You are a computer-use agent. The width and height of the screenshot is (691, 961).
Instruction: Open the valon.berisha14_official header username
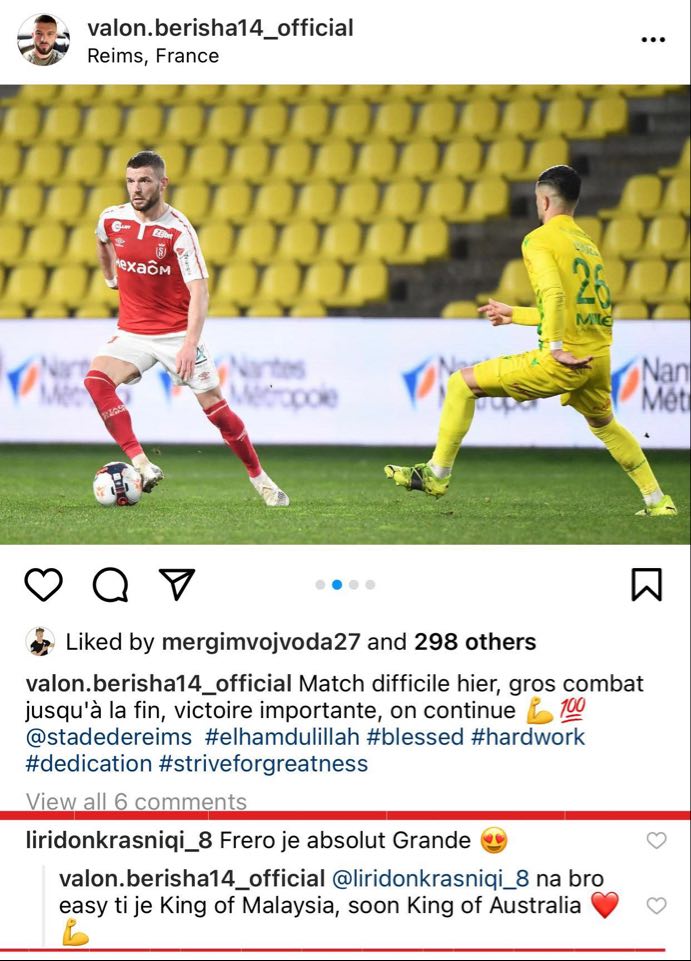(220, 28)
